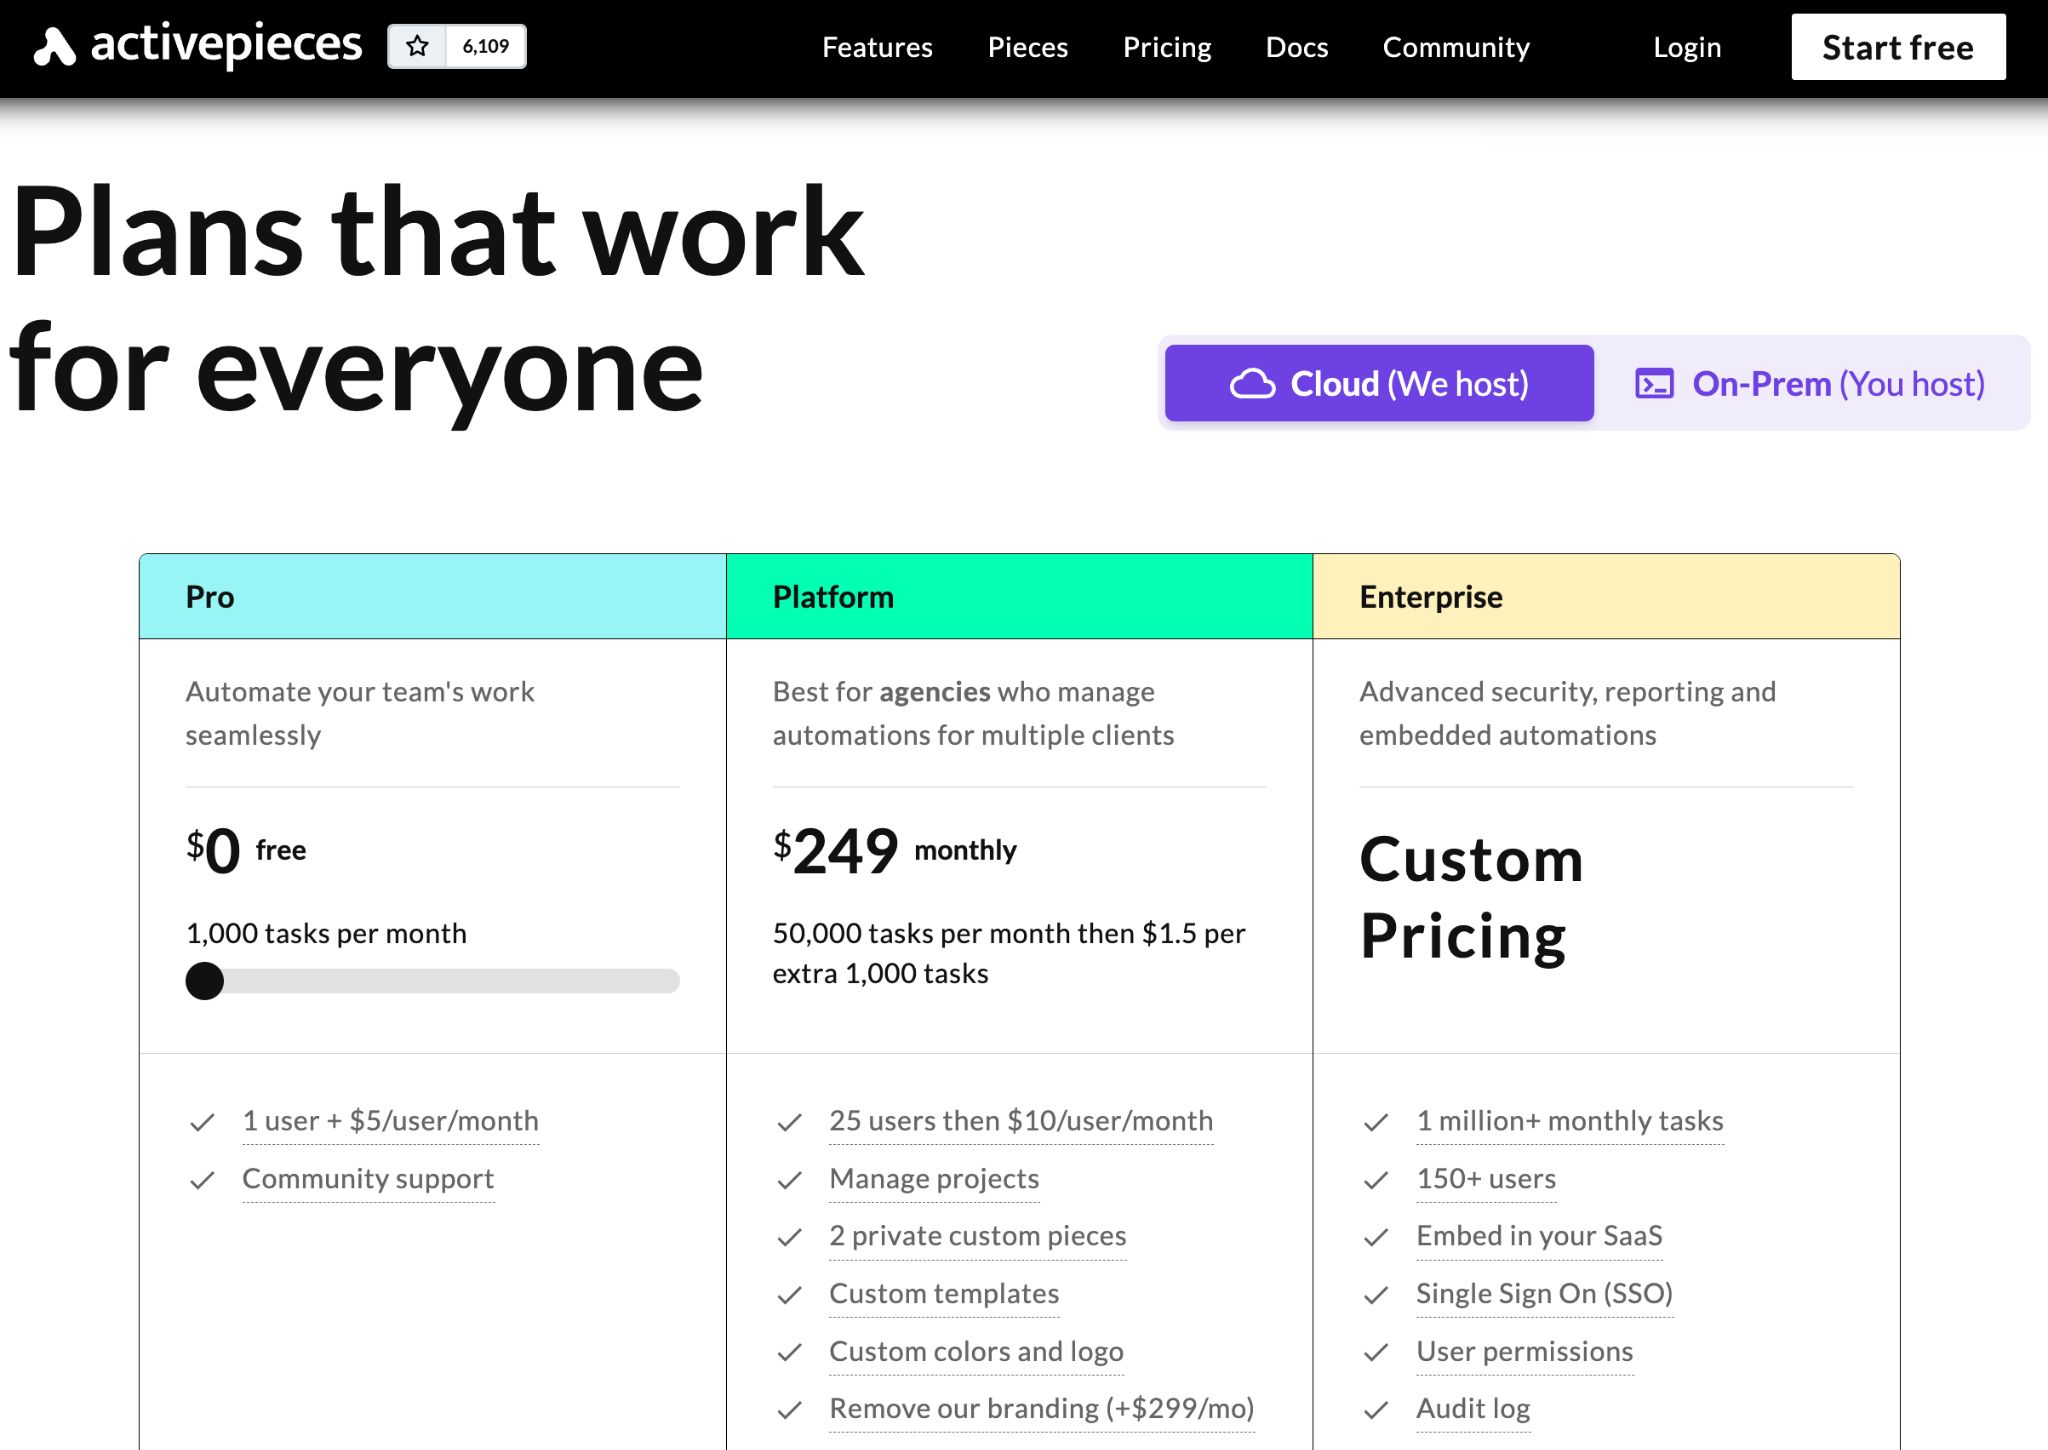Click '1 million+ monthly tasks' feature
This screenshot has height=1450, width=2048.
(1570, 1121)
